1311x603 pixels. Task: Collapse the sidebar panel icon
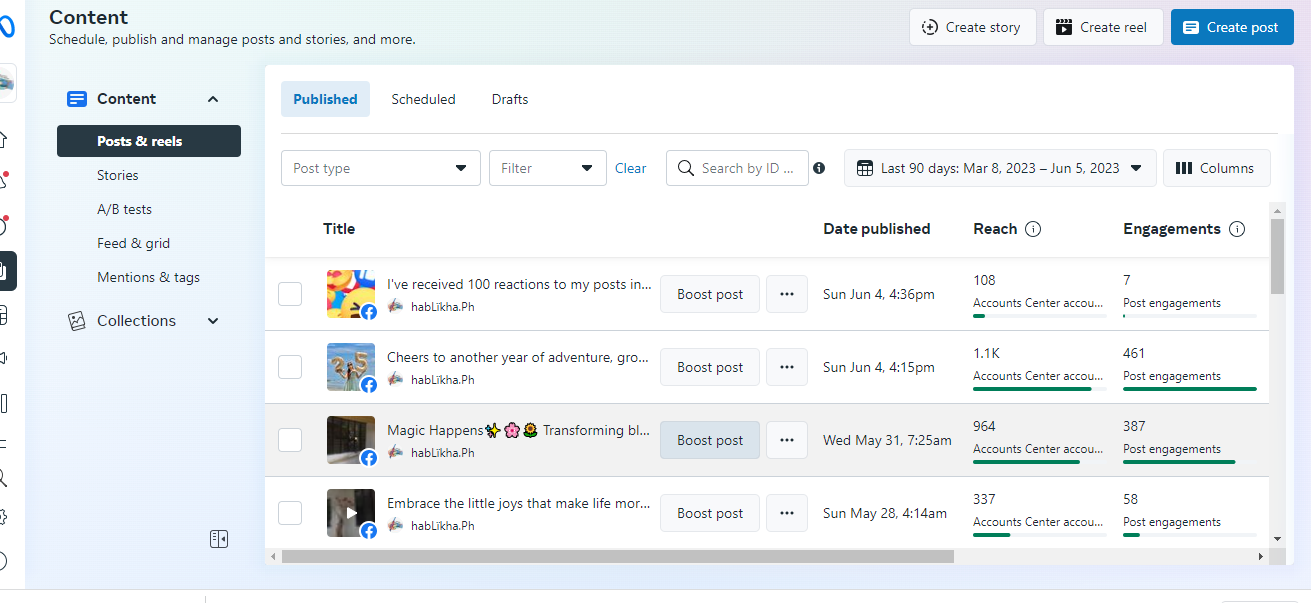[219, 539]
